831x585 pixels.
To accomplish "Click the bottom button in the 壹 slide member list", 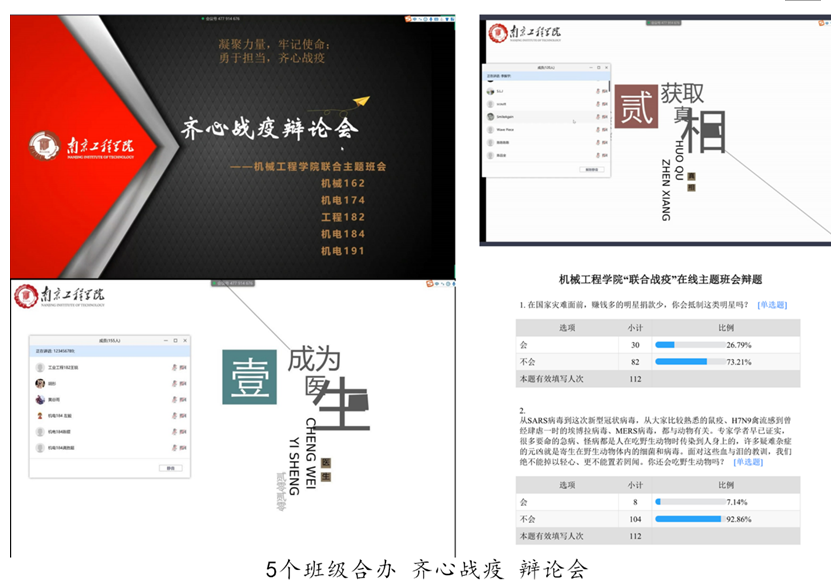I will 170,468.
